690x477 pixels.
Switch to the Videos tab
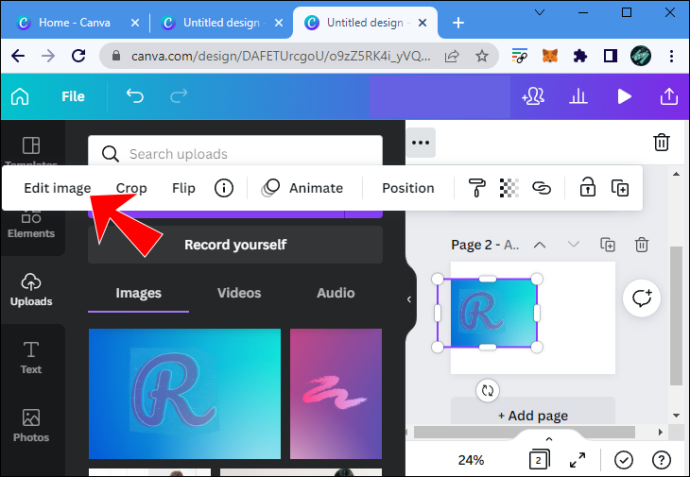click(239, 293)
